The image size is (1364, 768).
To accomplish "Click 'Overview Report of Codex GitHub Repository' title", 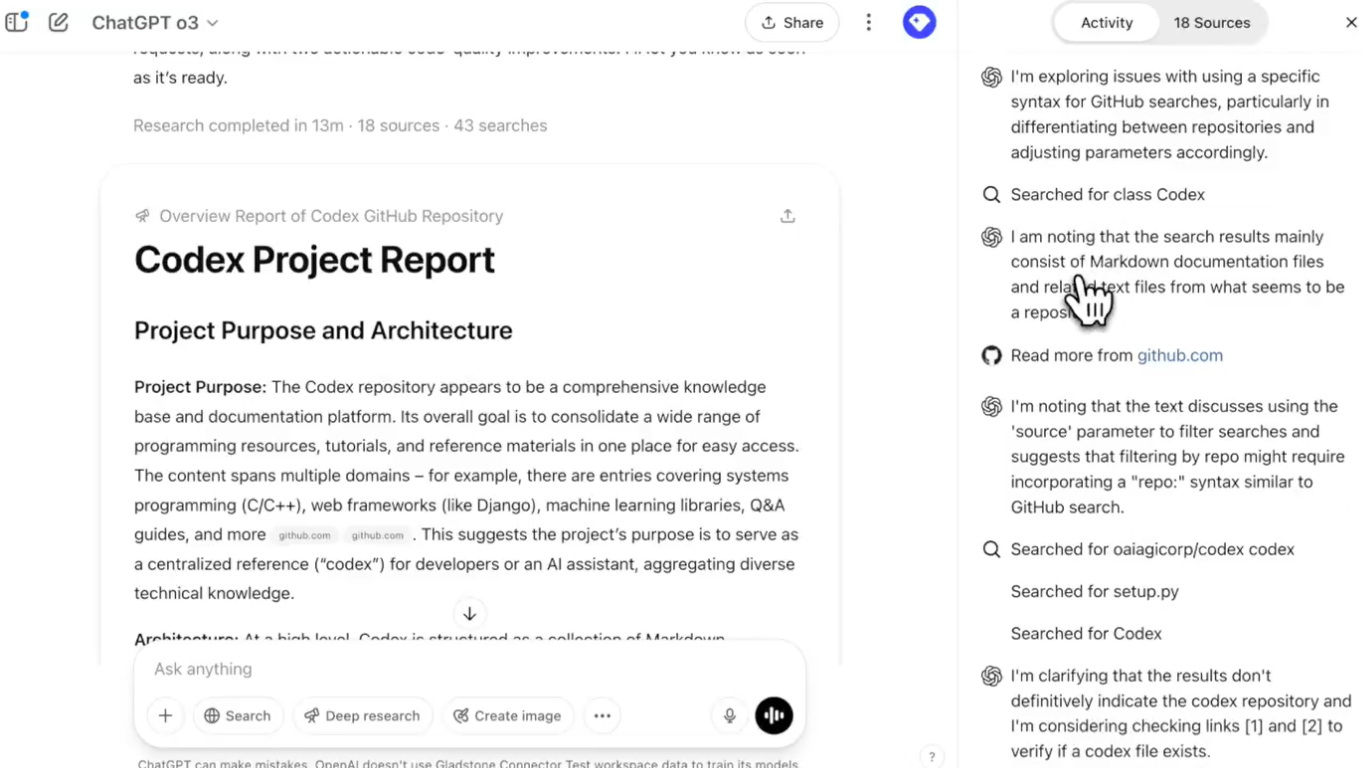I will tap(331, 216).
